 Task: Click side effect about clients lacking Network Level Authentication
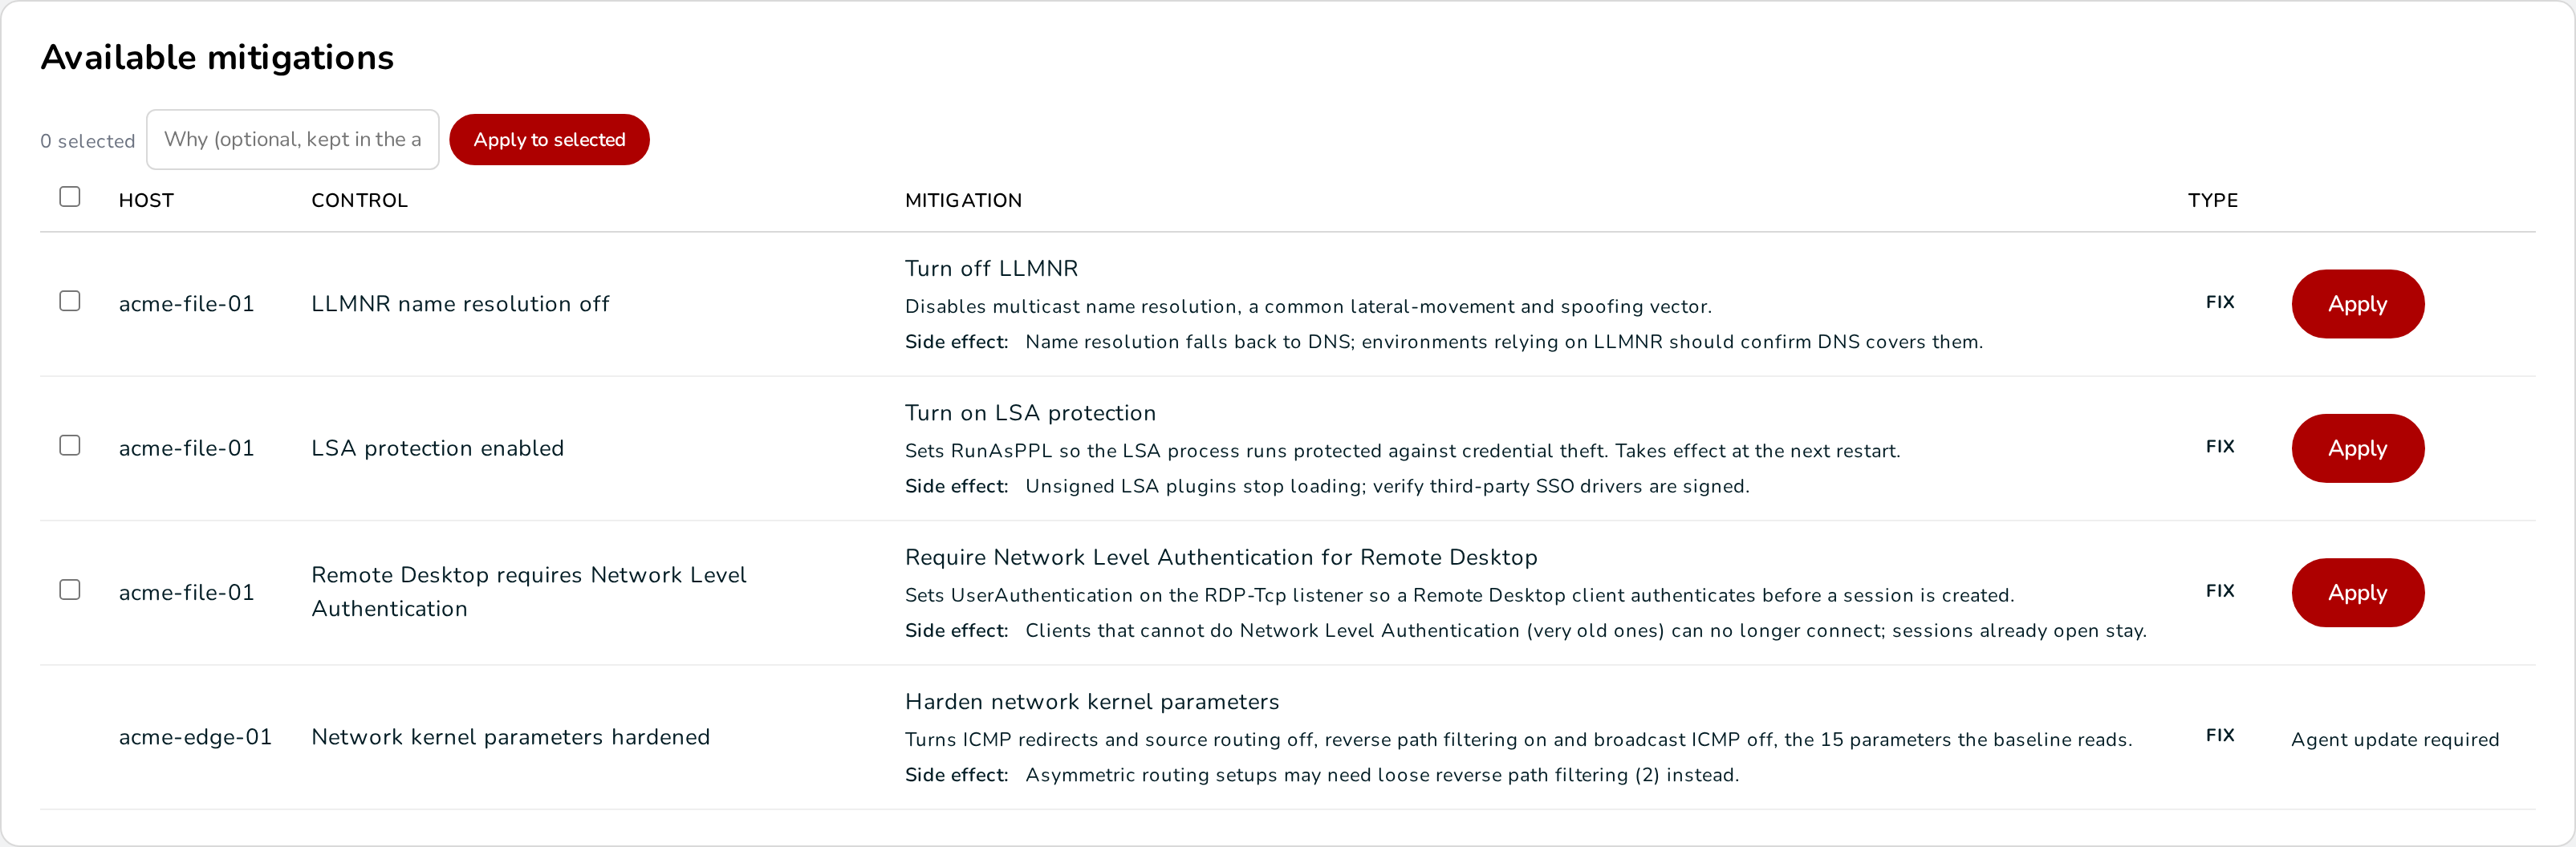point(1586,631)
